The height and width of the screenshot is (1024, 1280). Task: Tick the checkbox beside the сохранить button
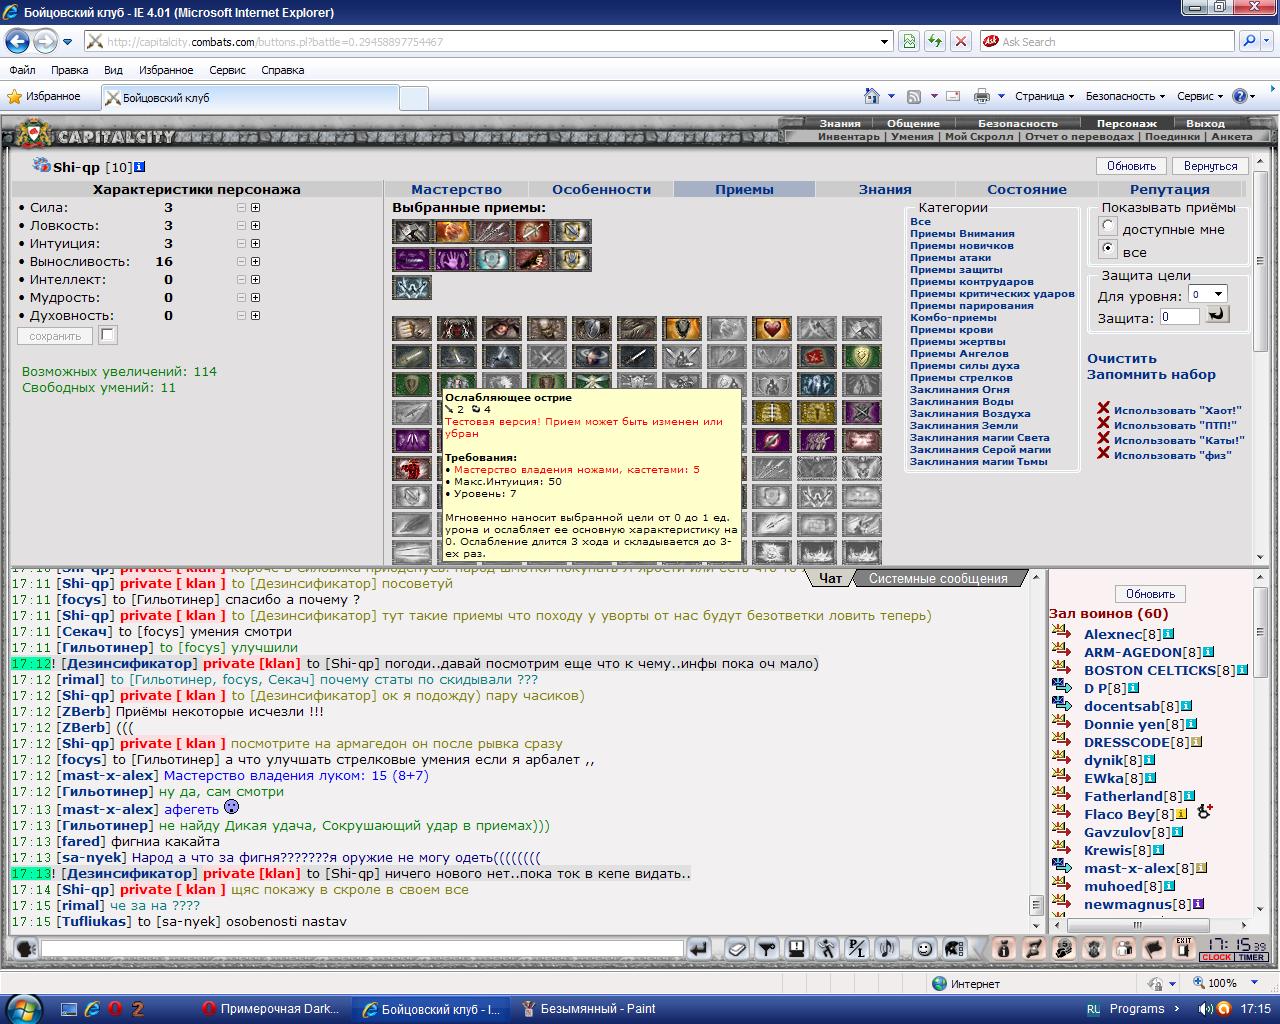coord(108,335)
